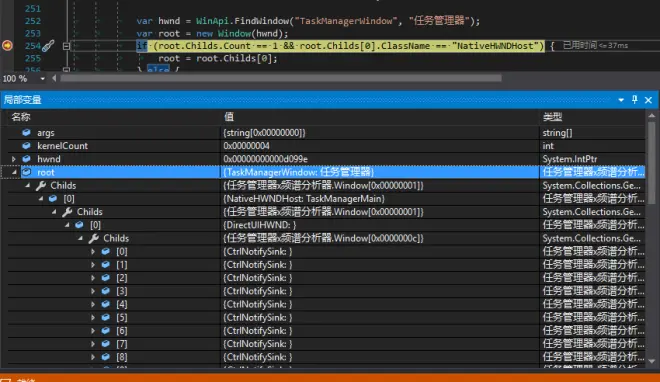660x382 pixels.
Task: Expand CtrlNotifySink item [4]
Action: (x=93, y=304)
